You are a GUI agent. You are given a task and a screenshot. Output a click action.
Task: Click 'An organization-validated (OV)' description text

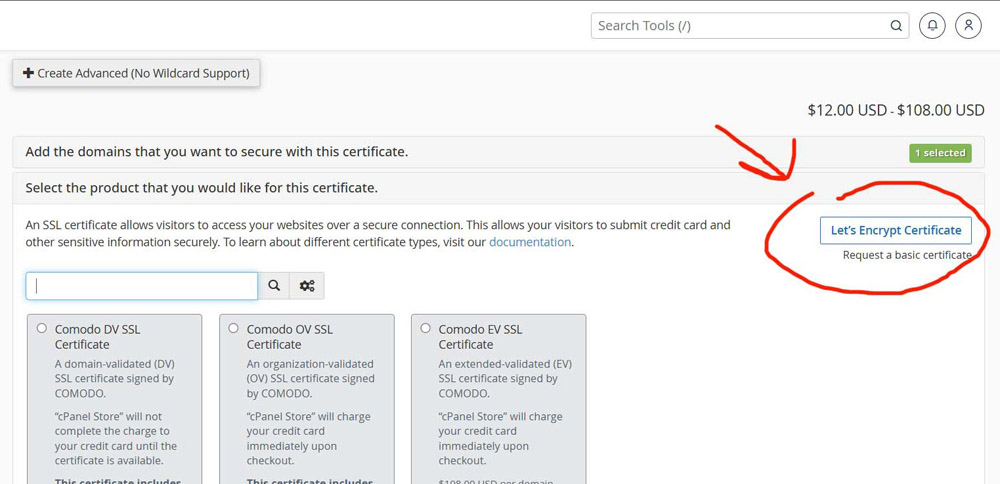[311, 378]
